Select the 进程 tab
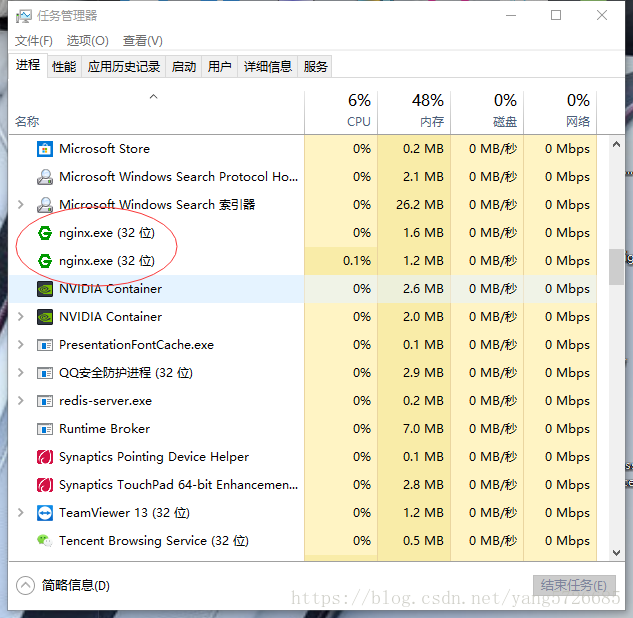The image size is (633, 618). click(x=28, y=65)
